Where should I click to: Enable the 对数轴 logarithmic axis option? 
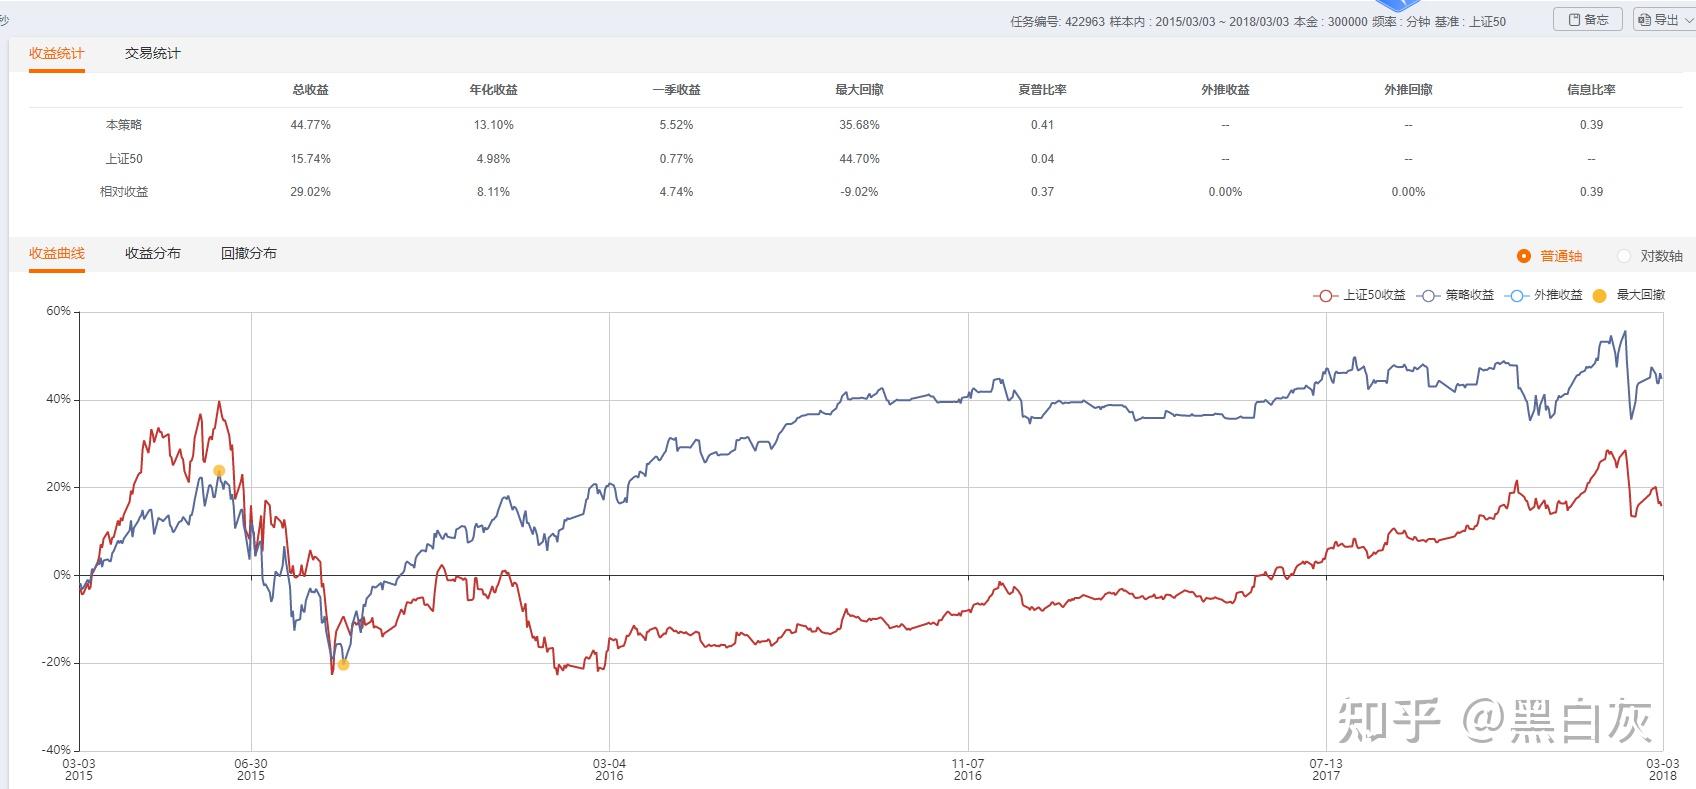[1624, 256]
